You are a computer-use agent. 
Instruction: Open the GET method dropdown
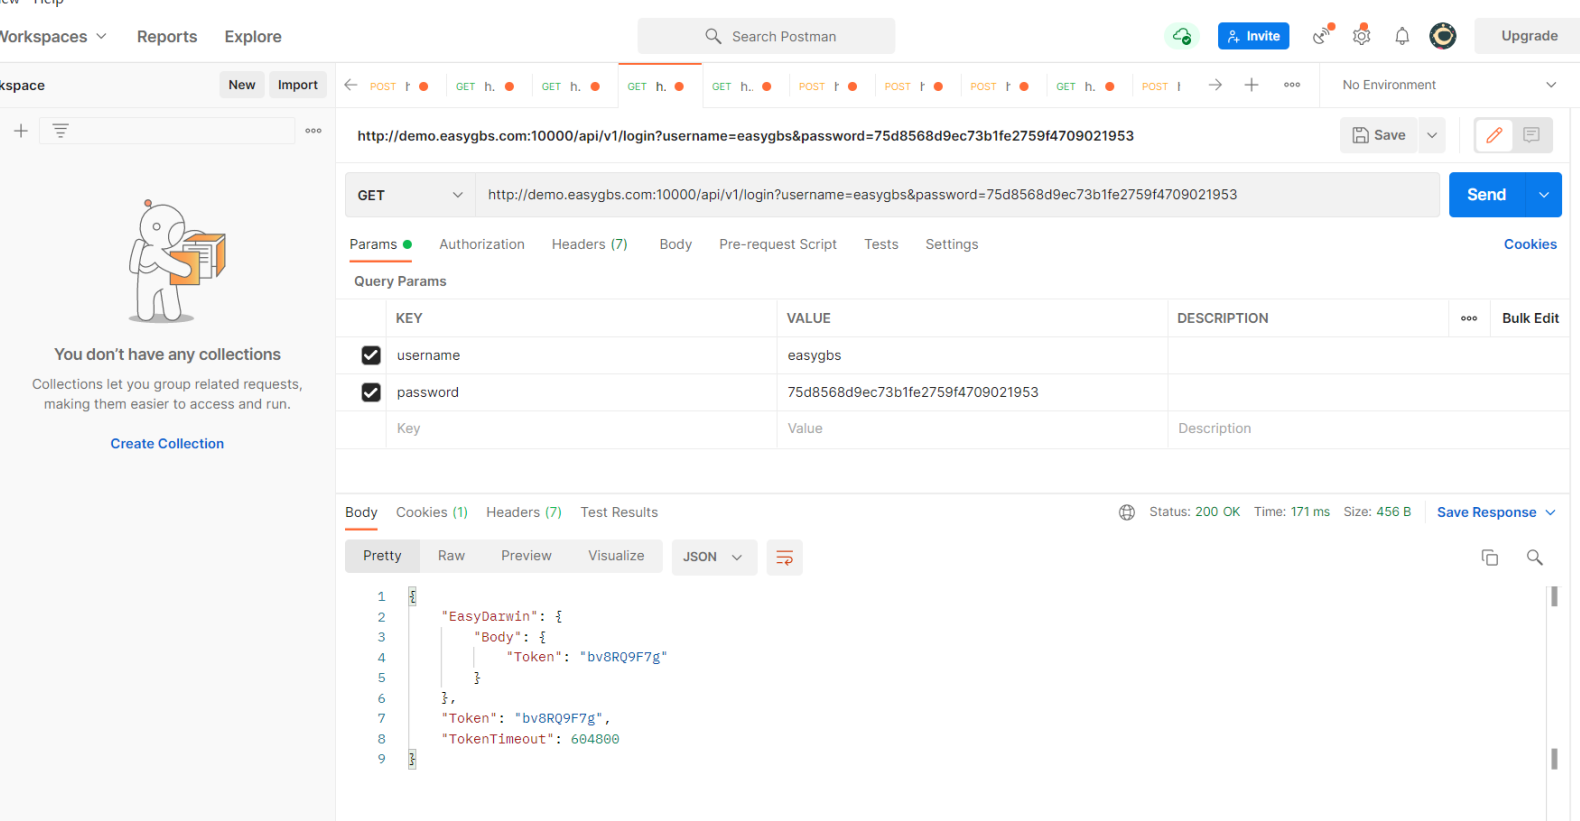(x=410, y=195)
